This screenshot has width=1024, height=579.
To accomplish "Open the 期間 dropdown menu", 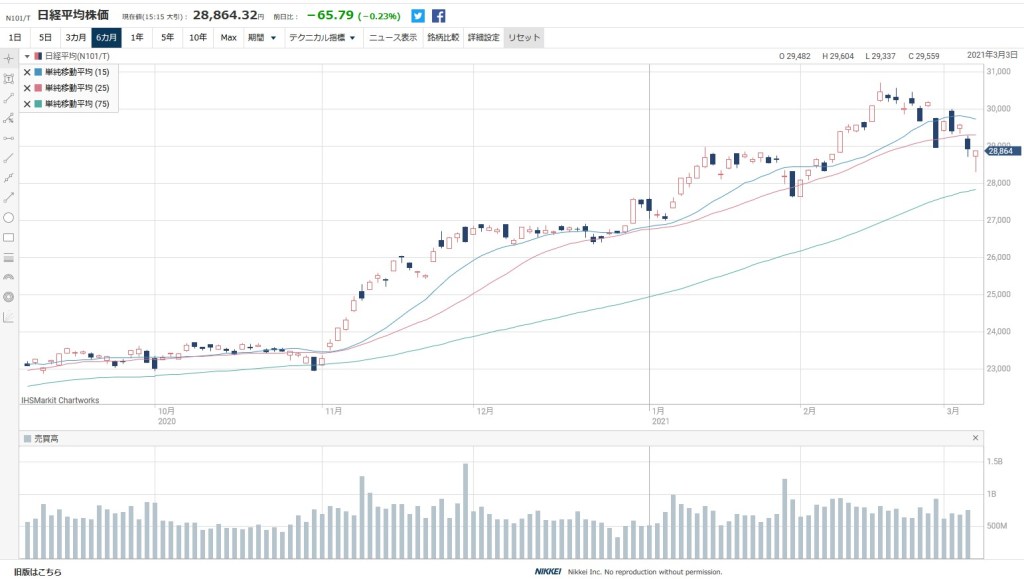I will pos(262,38).
